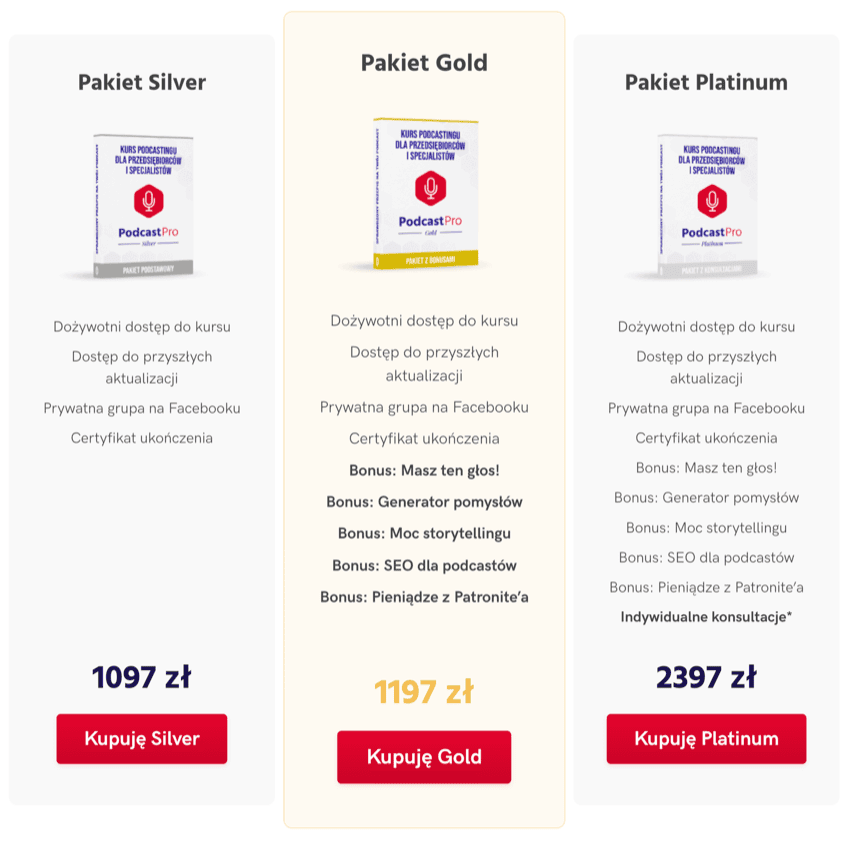Click bold Bonus: Generator pomysłów in Gold
Screen dimensions: 850x841
coord(424,502)
